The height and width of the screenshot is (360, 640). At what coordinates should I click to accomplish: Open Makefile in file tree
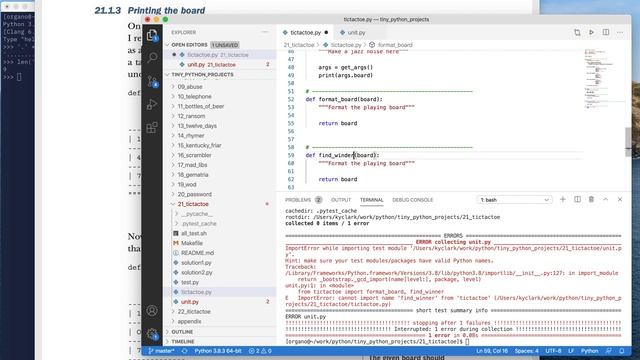(220, 243)
